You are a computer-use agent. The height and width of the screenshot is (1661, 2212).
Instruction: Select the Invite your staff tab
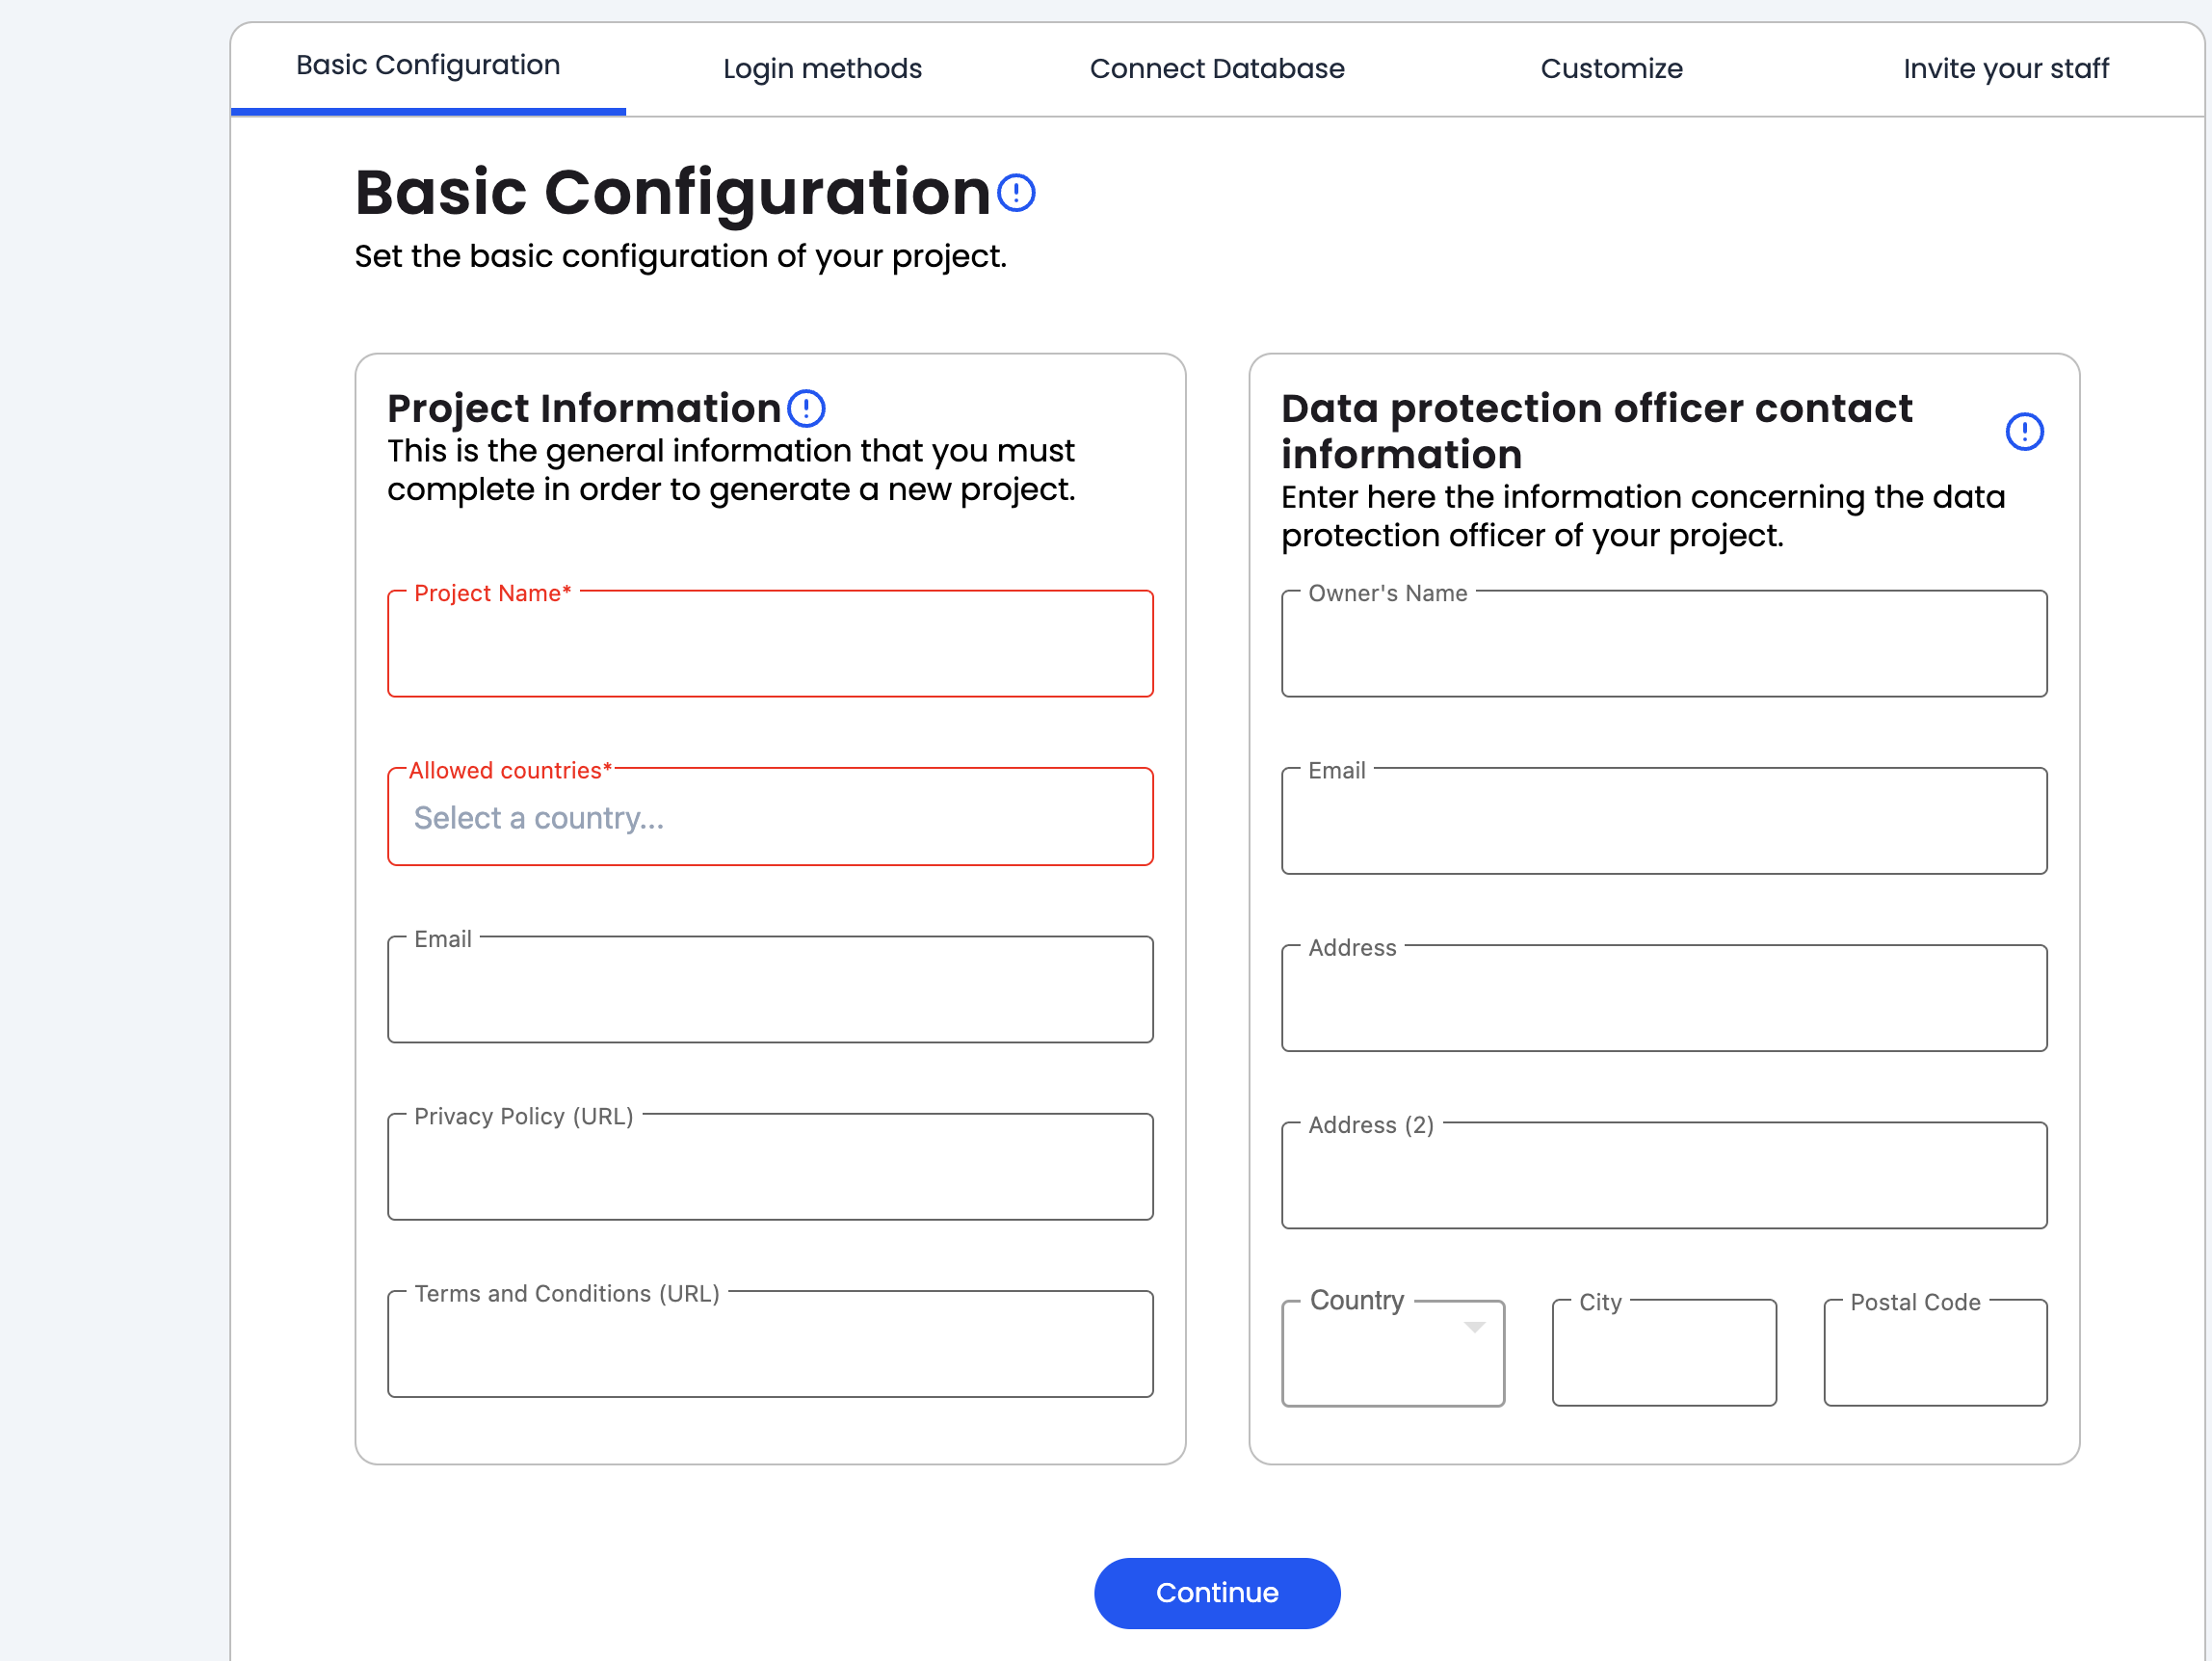coord(2005,69)
